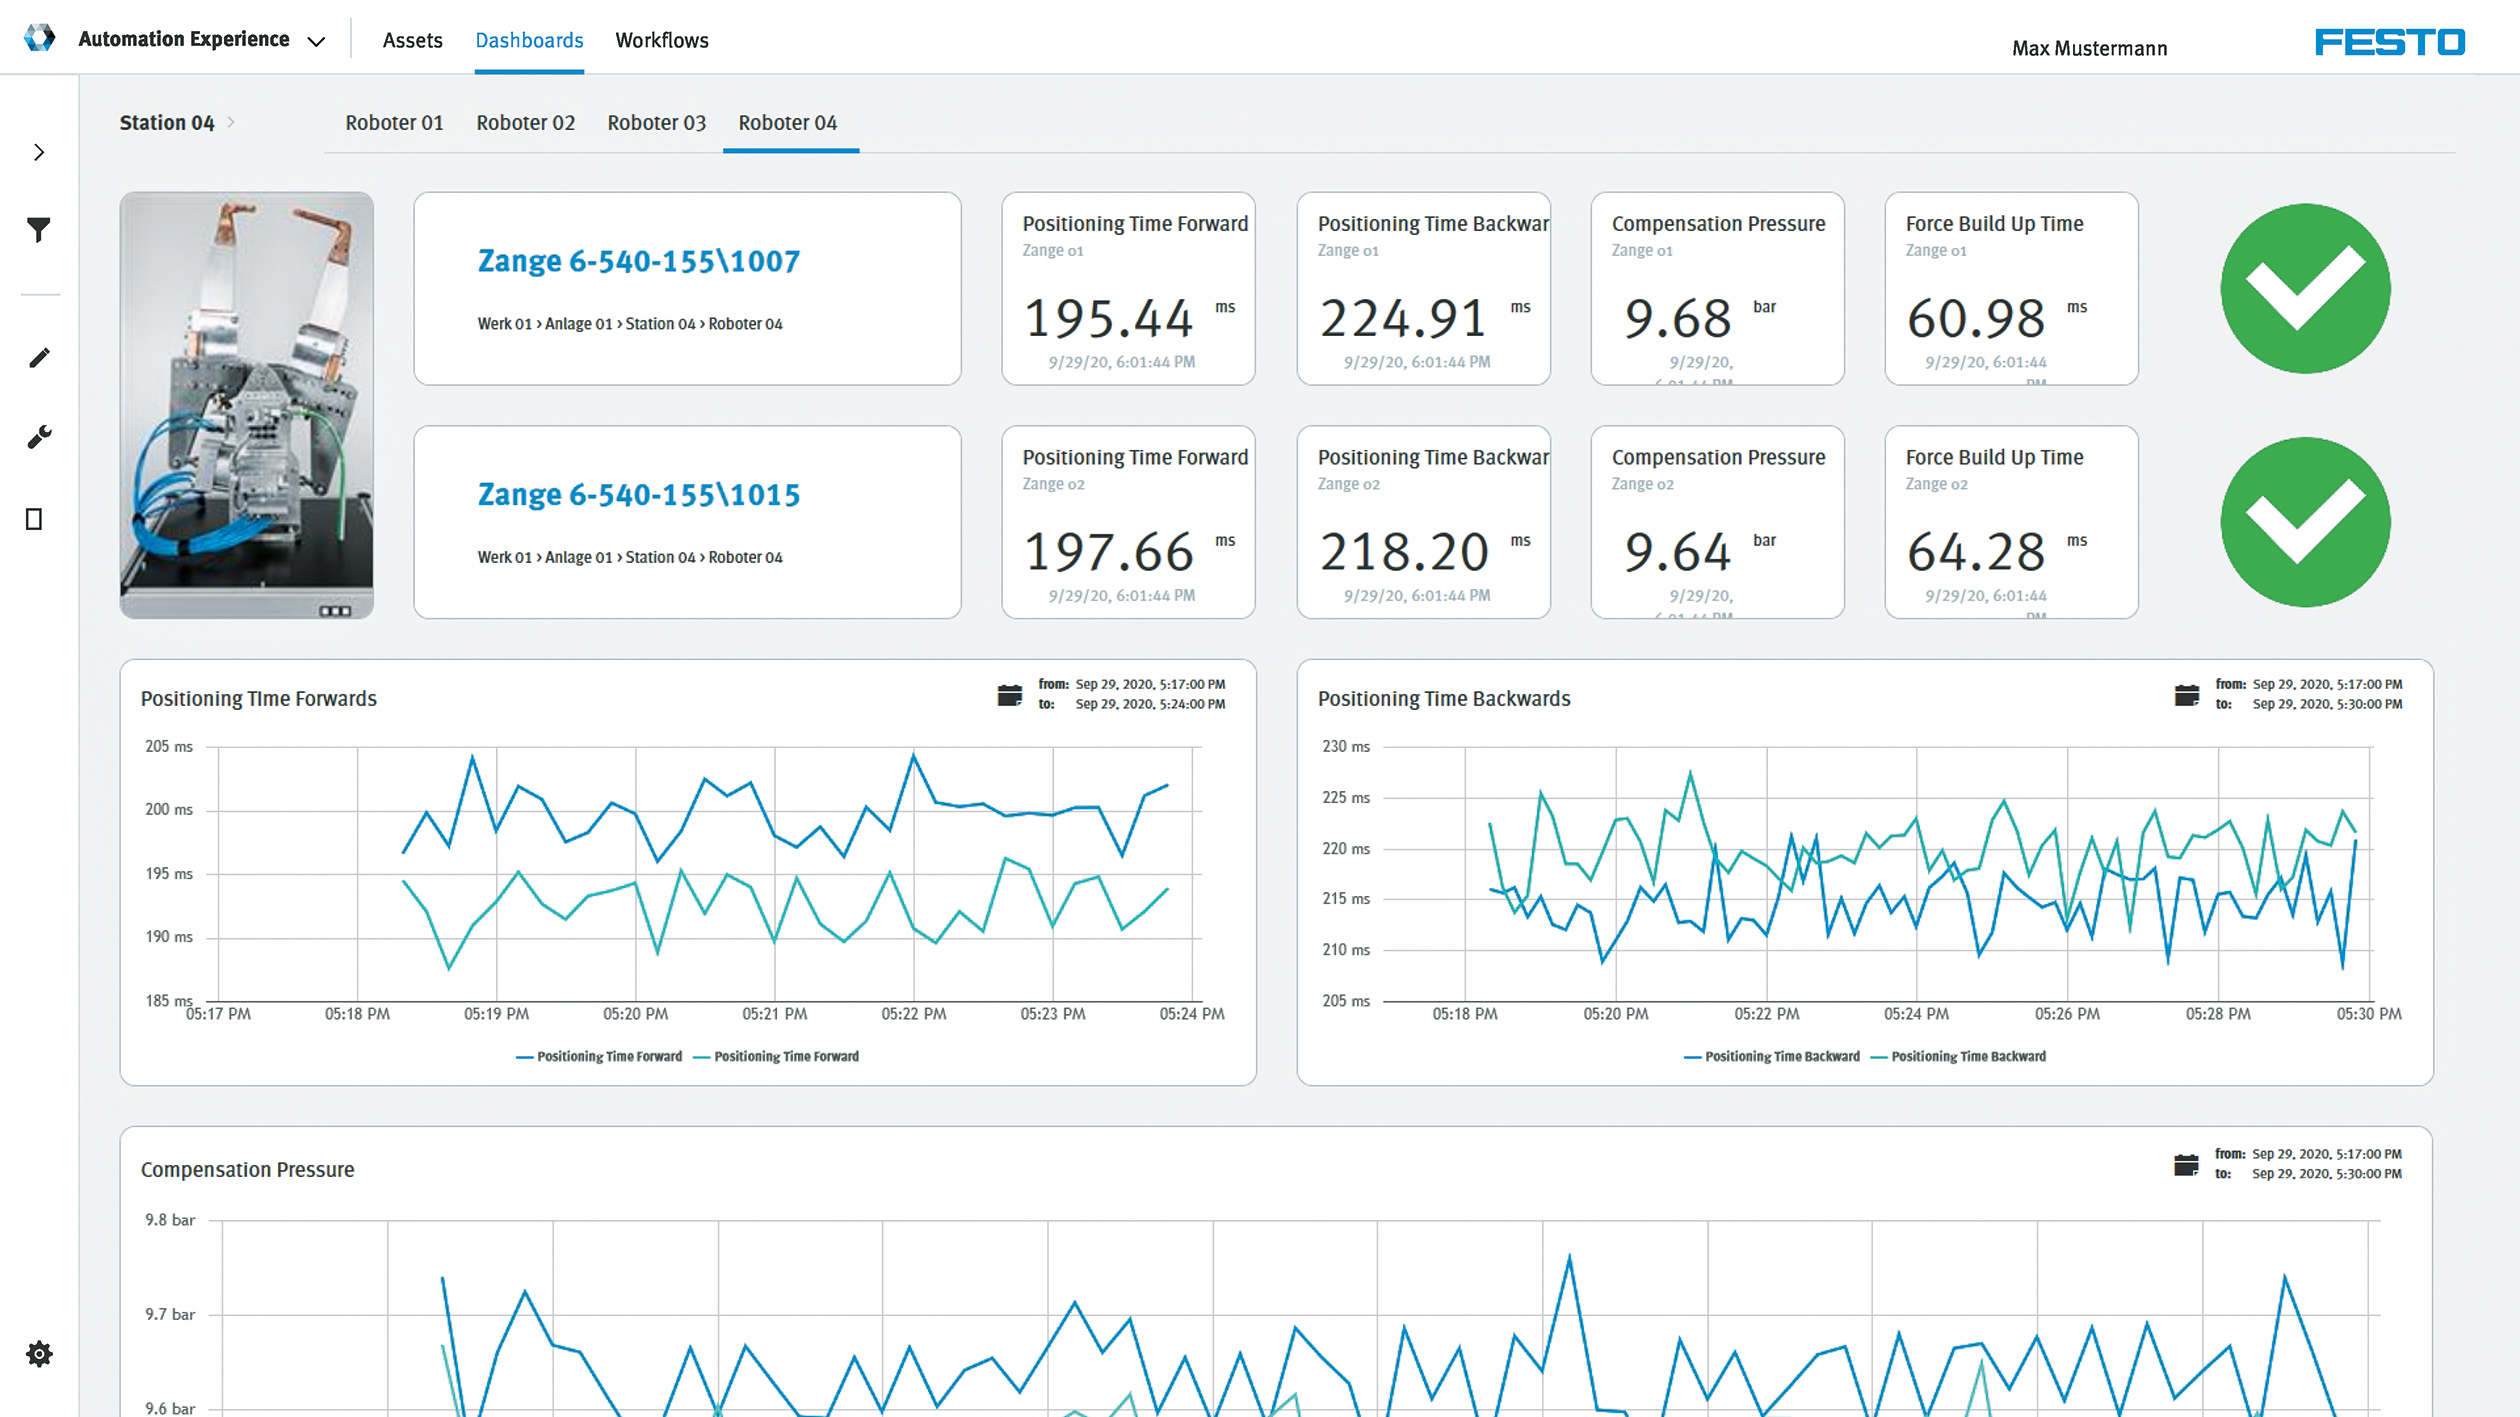This screenshot has width=2520, height=1417.
Task: Toggle first Positioning Time Forward legend series
Action: (599, 1056)
